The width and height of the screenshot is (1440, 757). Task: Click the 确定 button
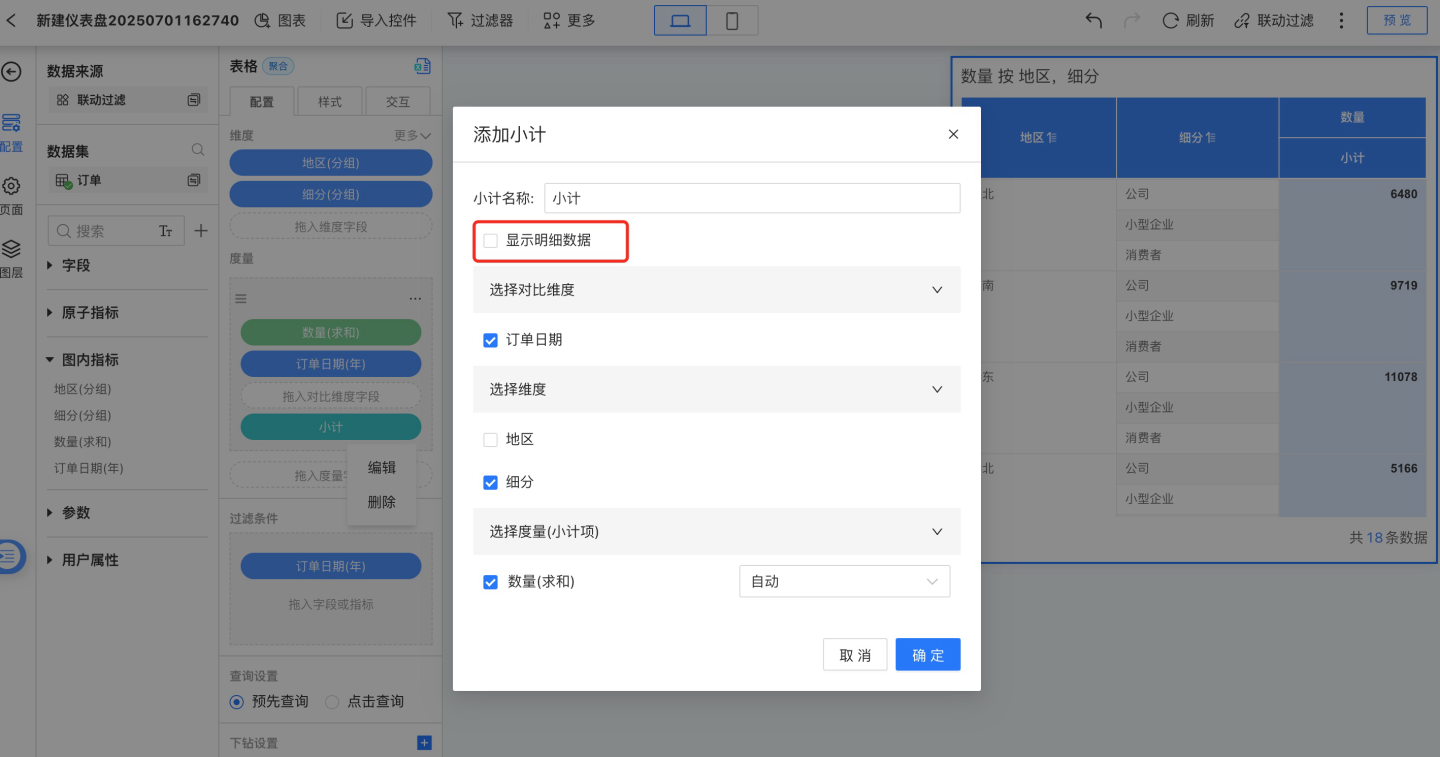coord(927,655)
